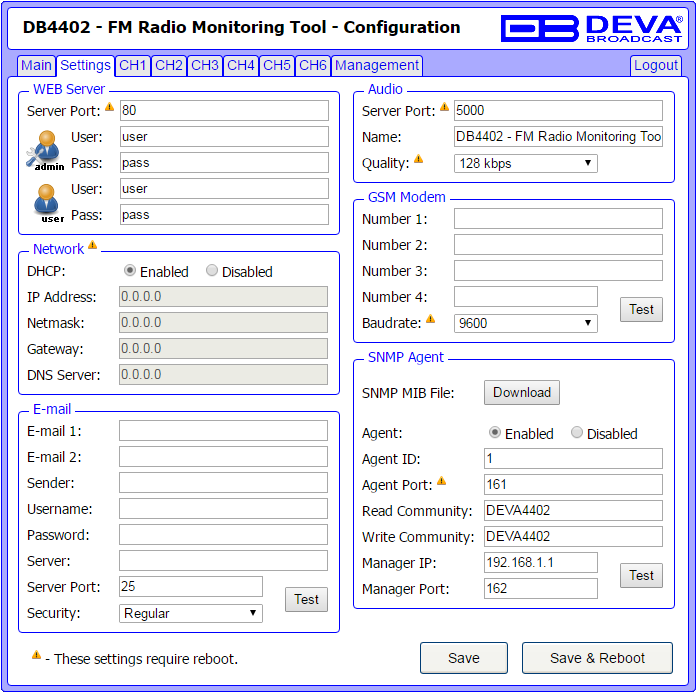The width and height of the screenshot is (697, 693).
Task: Open the E-mail Security dropdown
Action: [x=191, y=613]
